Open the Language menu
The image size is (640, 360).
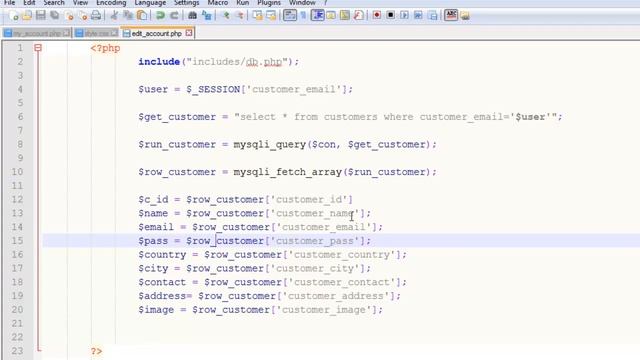coord(150,3)
